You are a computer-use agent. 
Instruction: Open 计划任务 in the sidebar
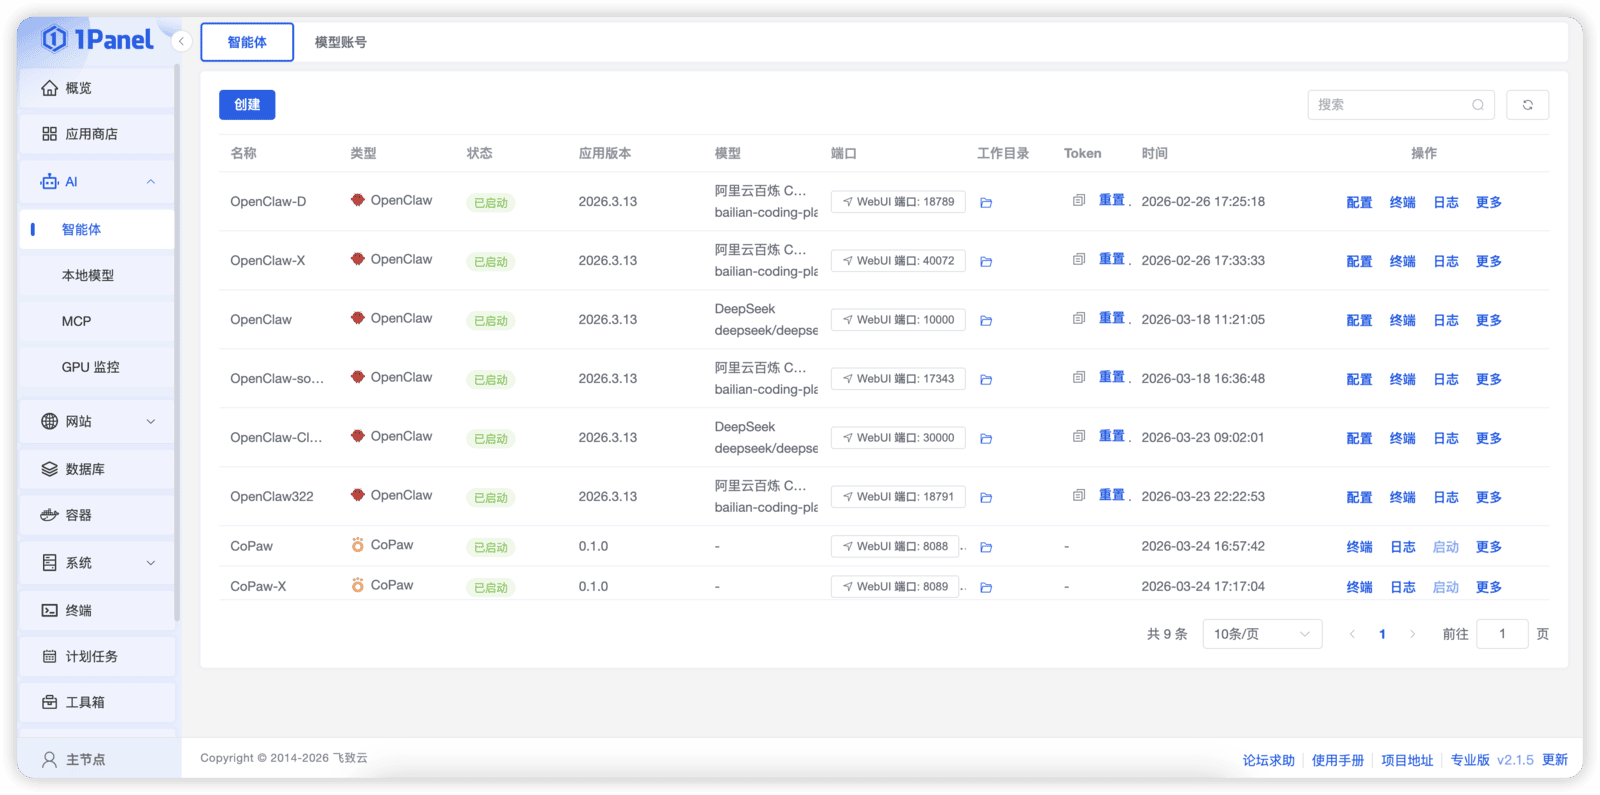97,656
